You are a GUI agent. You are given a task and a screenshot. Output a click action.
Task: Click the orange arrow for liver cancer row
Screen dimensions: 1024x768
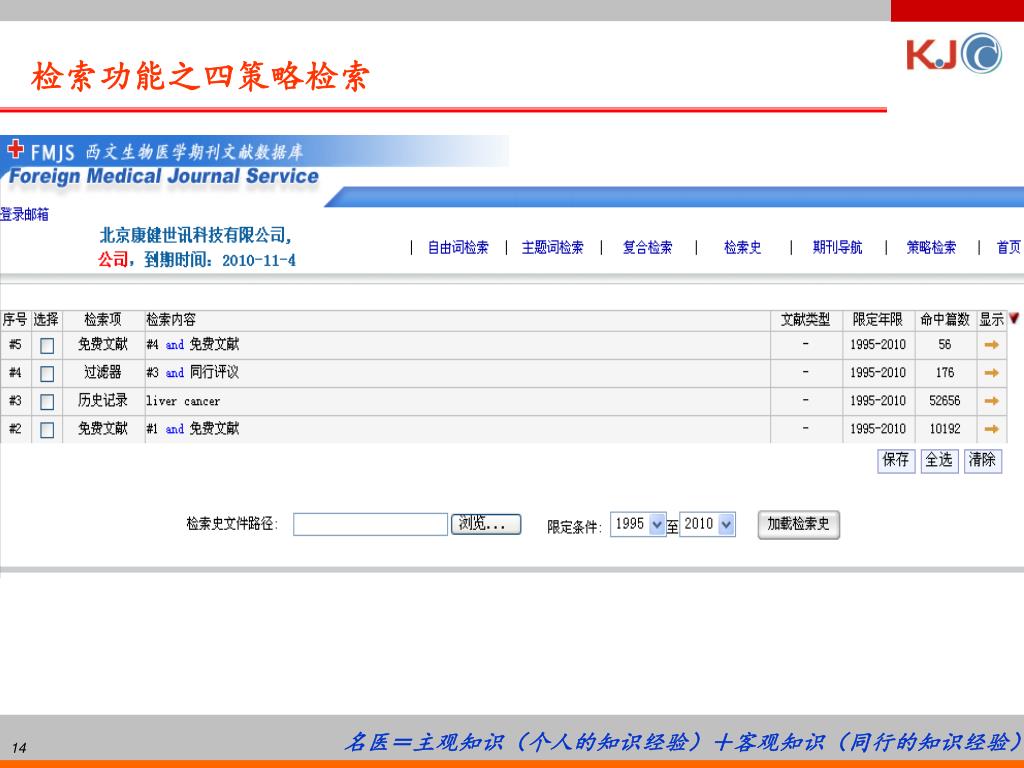click(x=991, y=401)
